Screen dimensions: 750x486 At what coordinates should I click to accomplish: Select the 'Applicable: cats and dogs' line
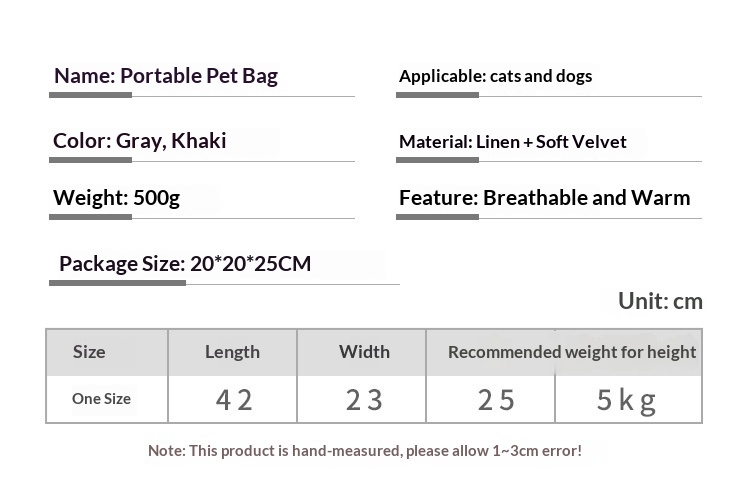[x=496, y=76]
